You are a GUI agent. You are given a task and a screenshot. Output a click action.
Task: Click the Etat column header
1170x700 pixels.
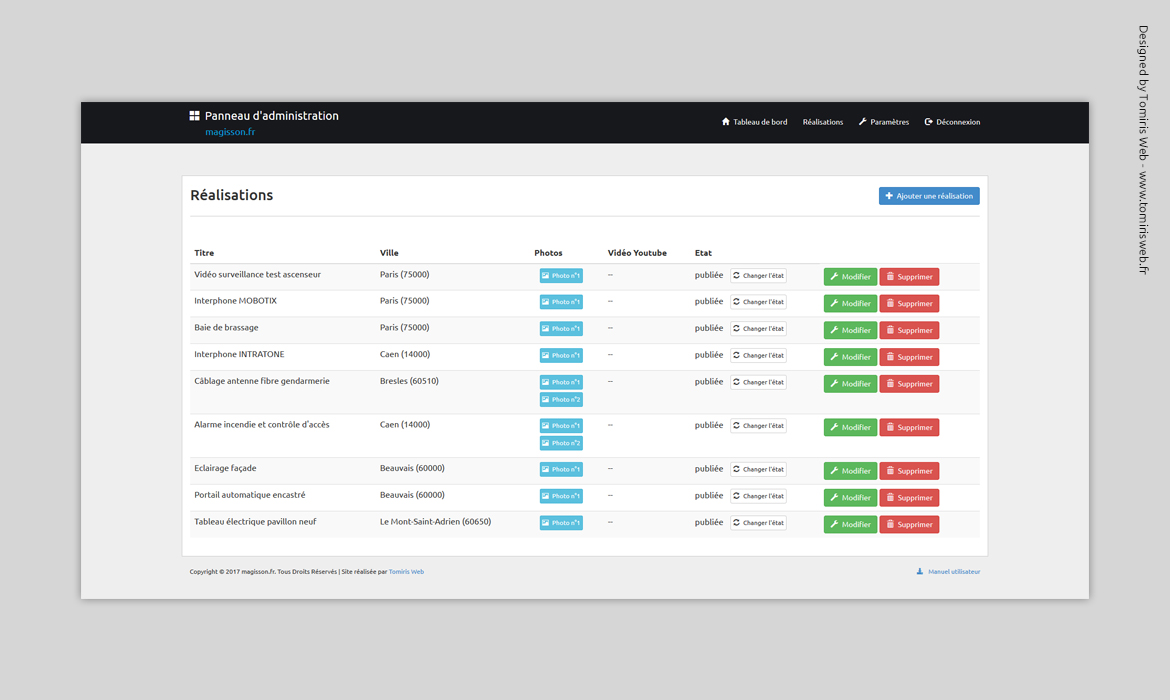[x=703, y=253]
